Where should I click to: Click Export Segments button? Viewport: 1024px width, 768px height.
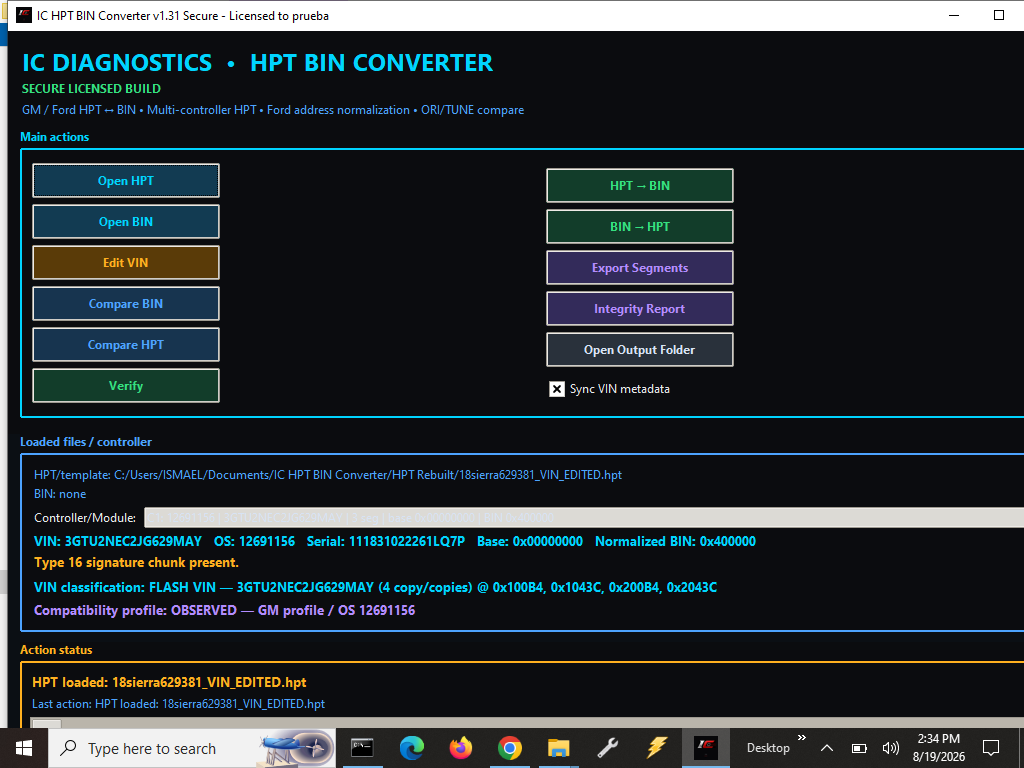[x=640, y=268]
